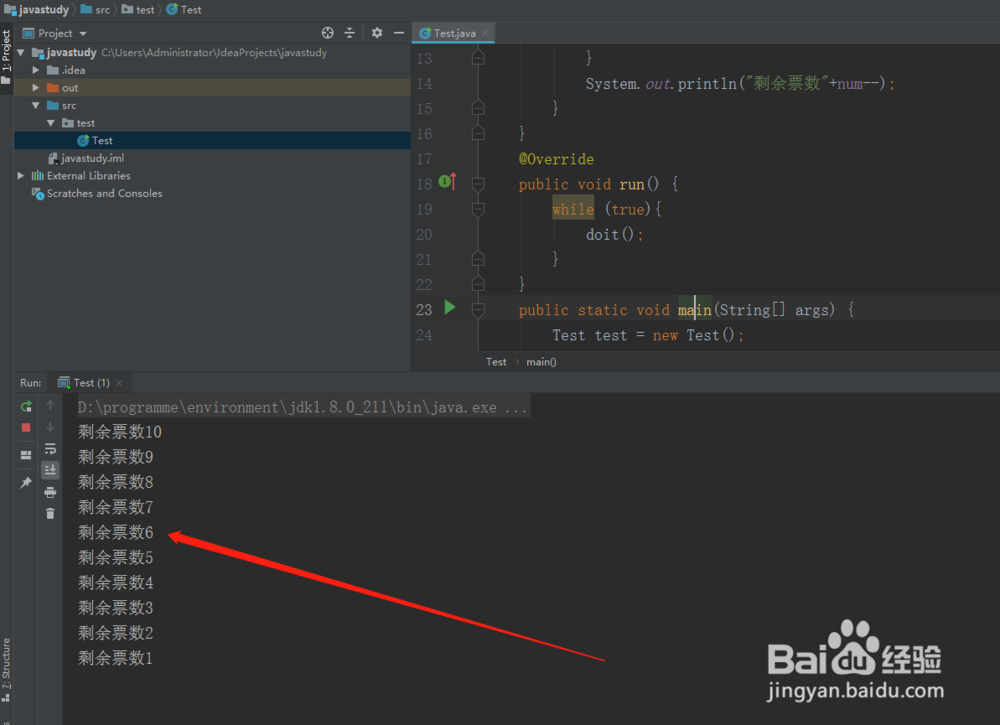
Task: Run main method via green gutter arrow
Action: (450, 307)
